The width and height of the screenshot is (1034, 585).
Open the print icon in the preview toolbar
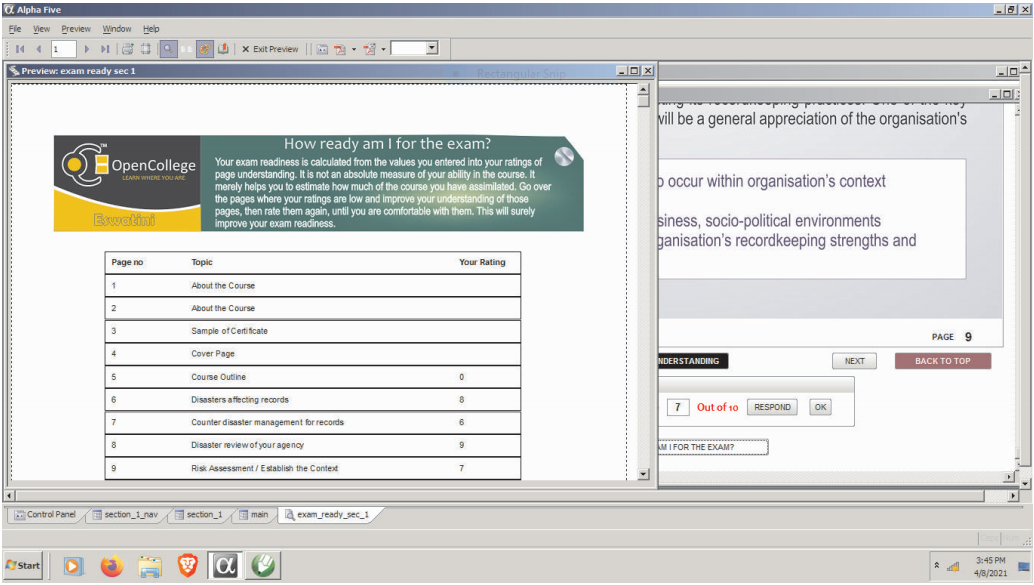pyautogui.click(x=128, y=48)
